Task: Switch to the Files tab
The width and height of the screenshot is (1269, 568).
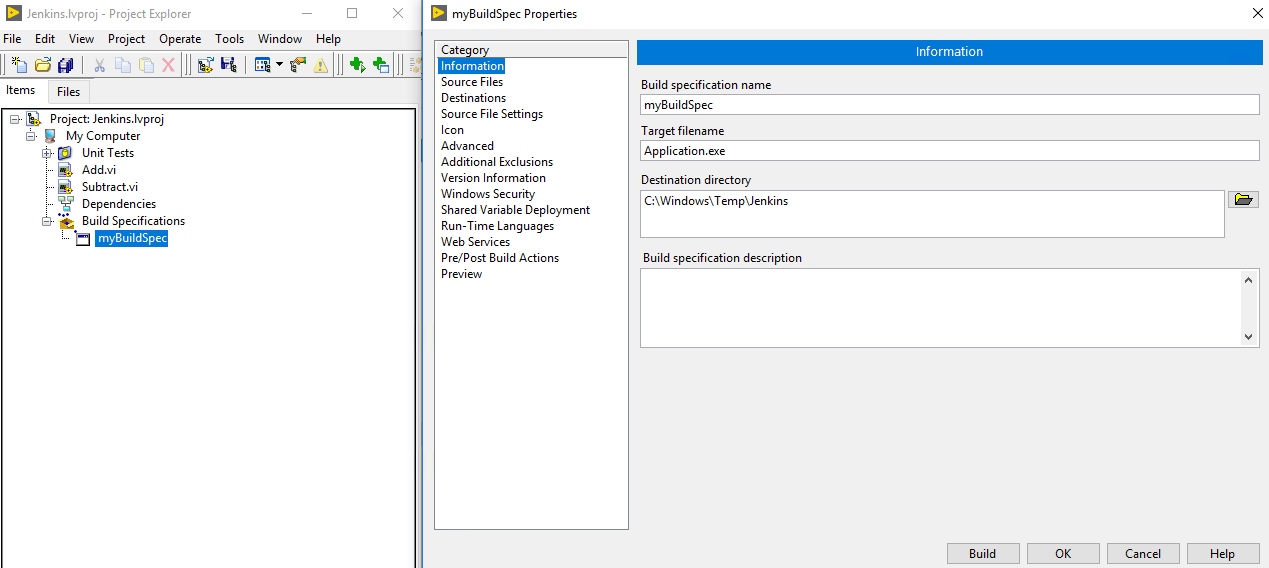Action: click(x=69, y=92)
